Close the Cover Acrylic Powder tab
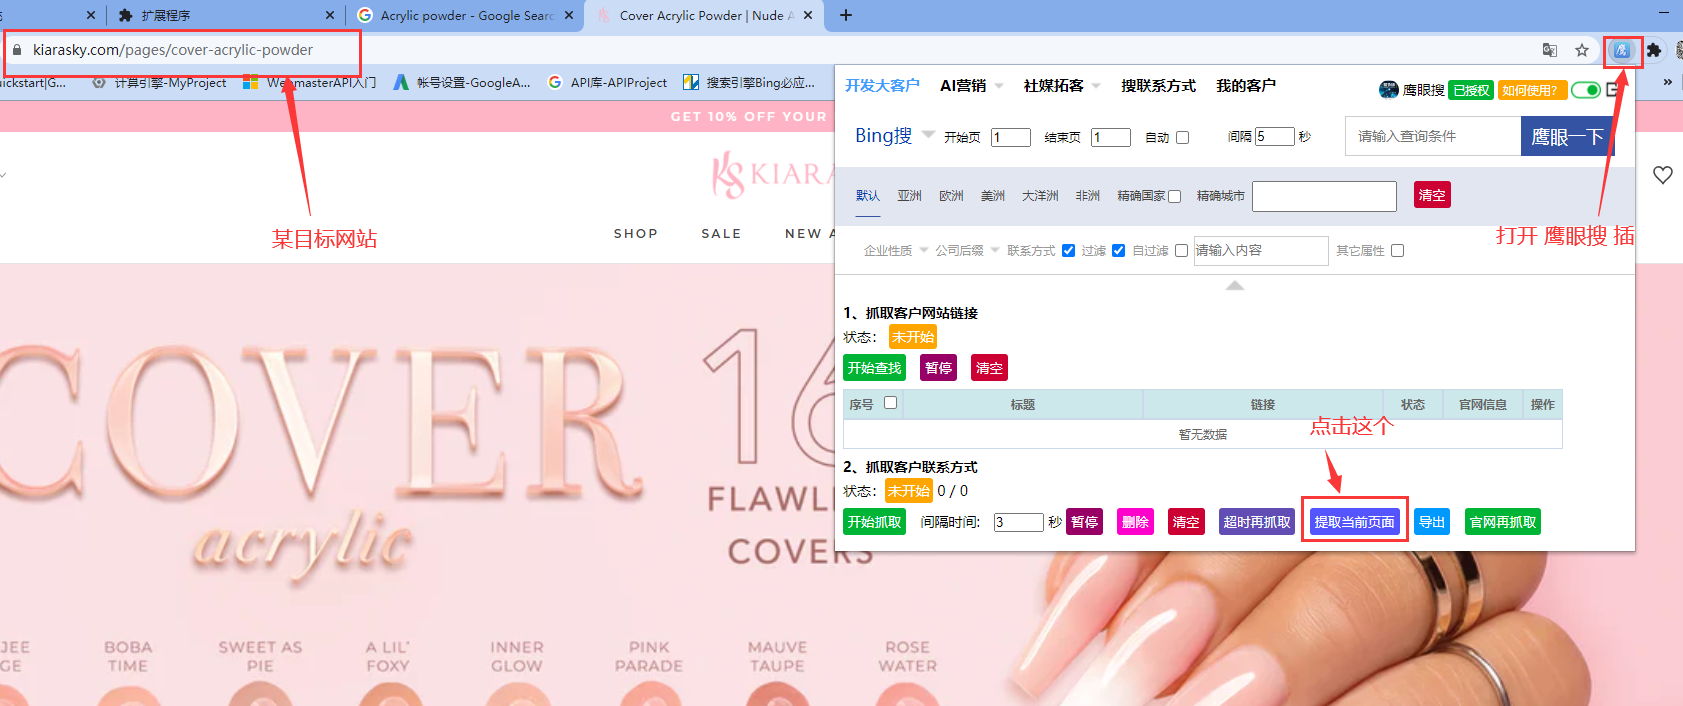The image size is (1683, 706). coord(808,15)
